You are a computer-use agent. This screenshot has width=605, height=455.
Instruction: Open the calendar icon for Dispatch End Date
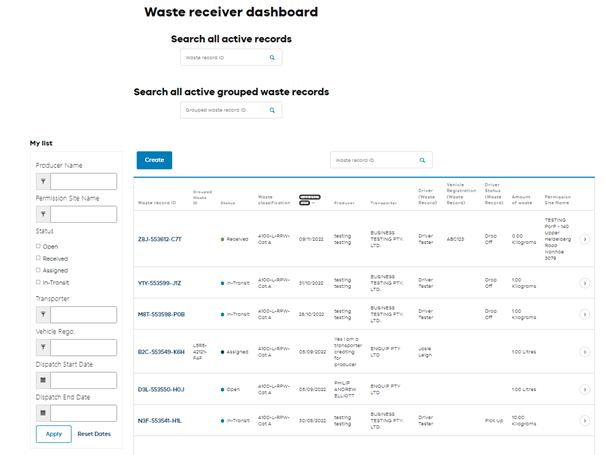click(x=43, y=413)
